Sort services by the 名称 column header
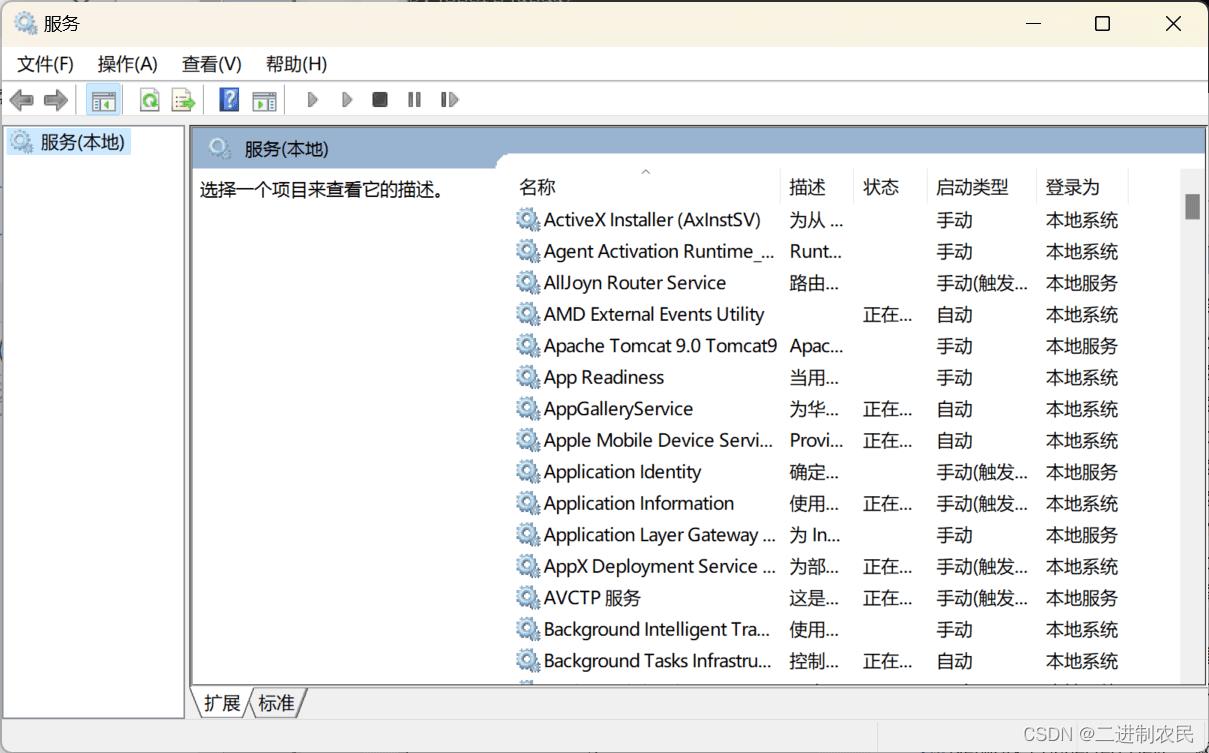This screenshot has height=753, width=1209. 537,187
